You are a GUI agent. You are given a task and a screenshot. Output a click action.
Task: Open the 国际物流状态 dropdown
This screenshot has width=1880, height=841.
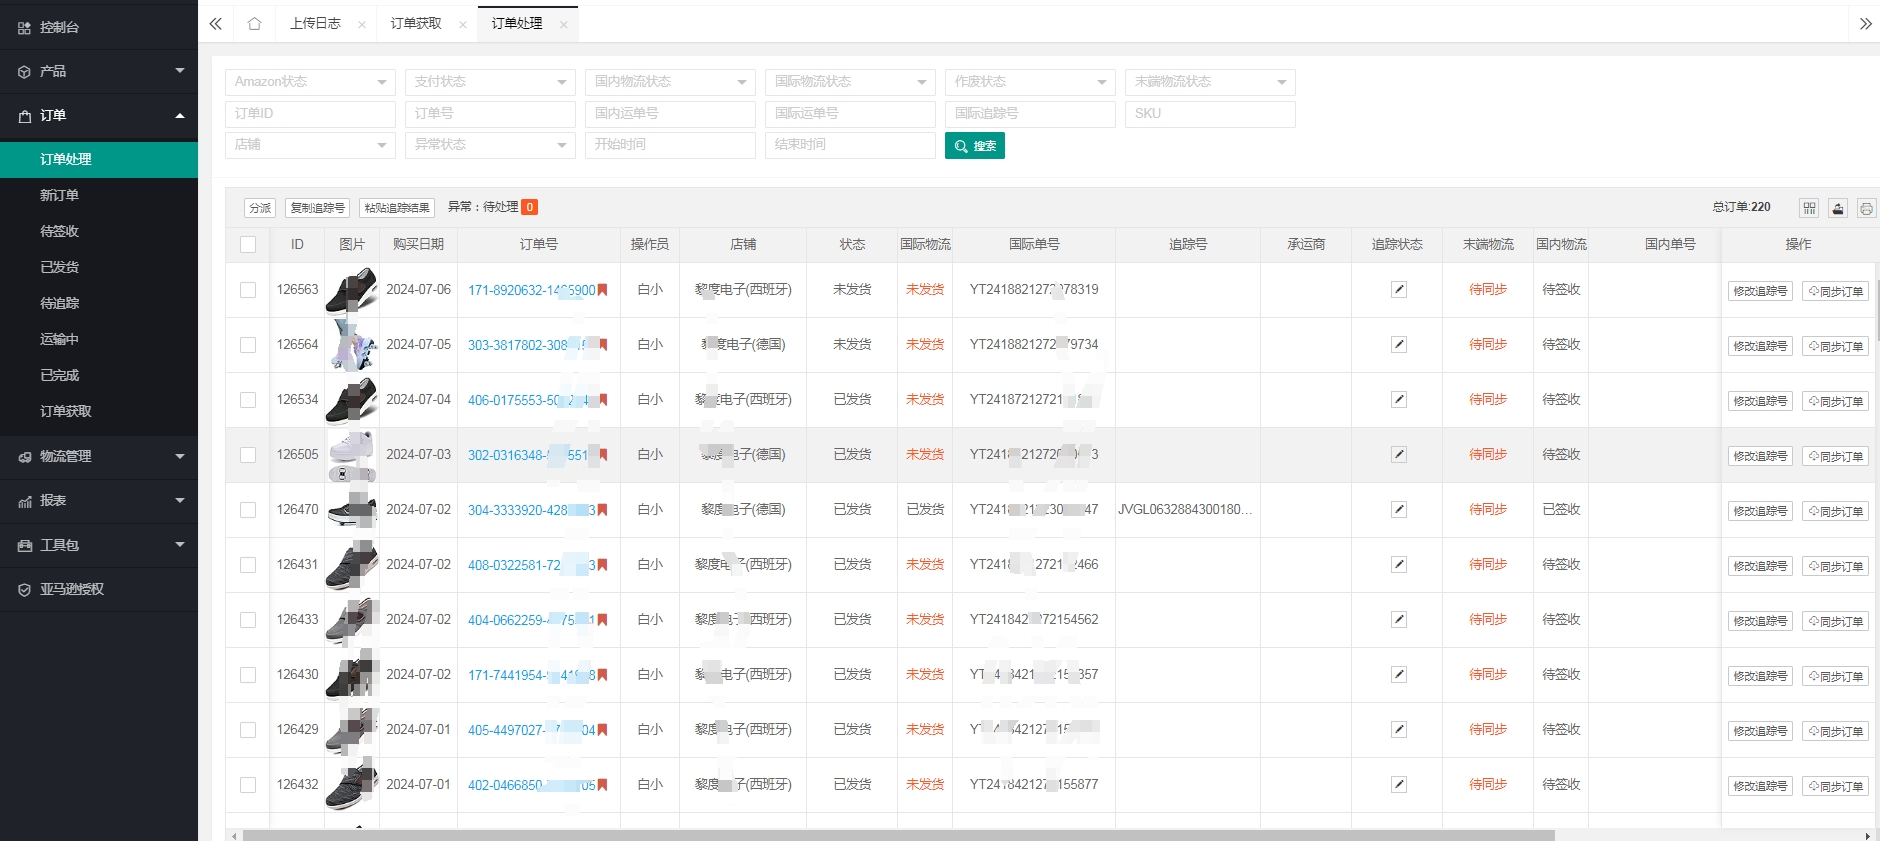pos(850,82)
